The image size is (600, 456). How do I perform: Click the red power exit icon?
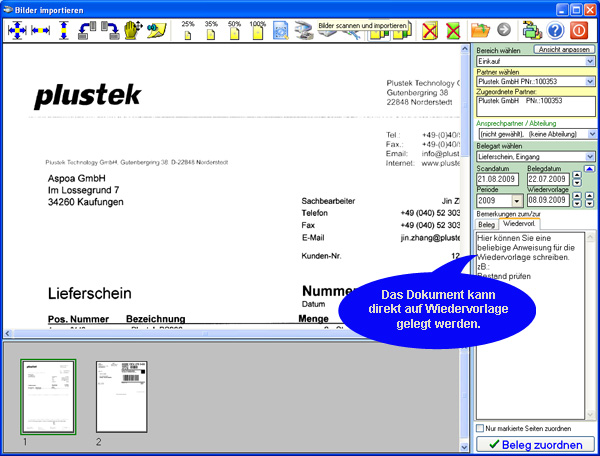pyautogui.click(x=579, y=31)
